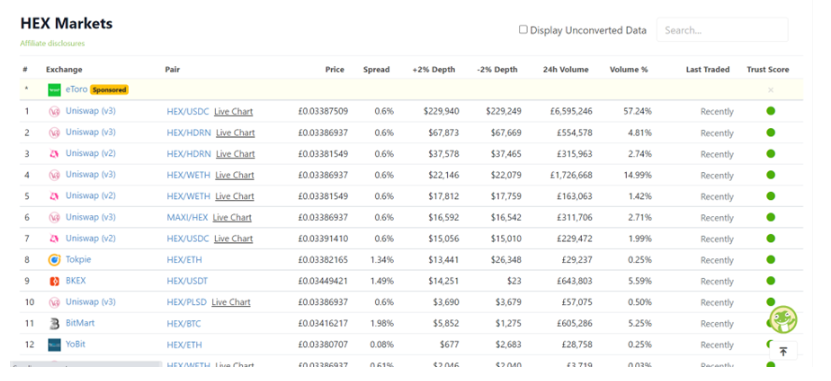Click spread value 1.98% in BitMart row

[x=383, y=324]
